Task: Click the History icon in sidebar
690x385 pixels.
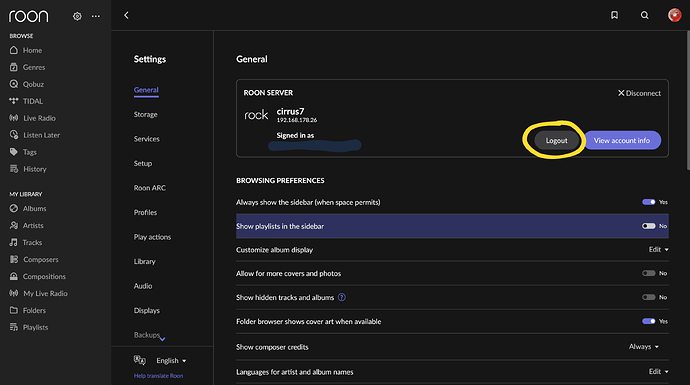Action: point(14,169)
